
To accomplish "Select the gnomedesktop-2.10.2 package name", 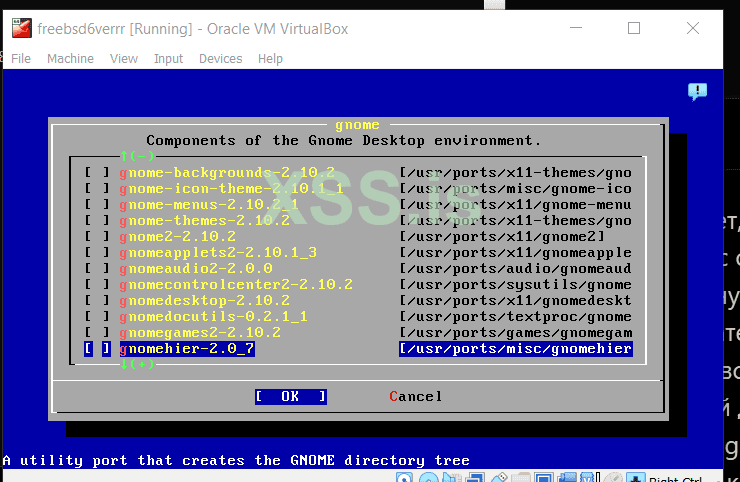I will [204, 301].
